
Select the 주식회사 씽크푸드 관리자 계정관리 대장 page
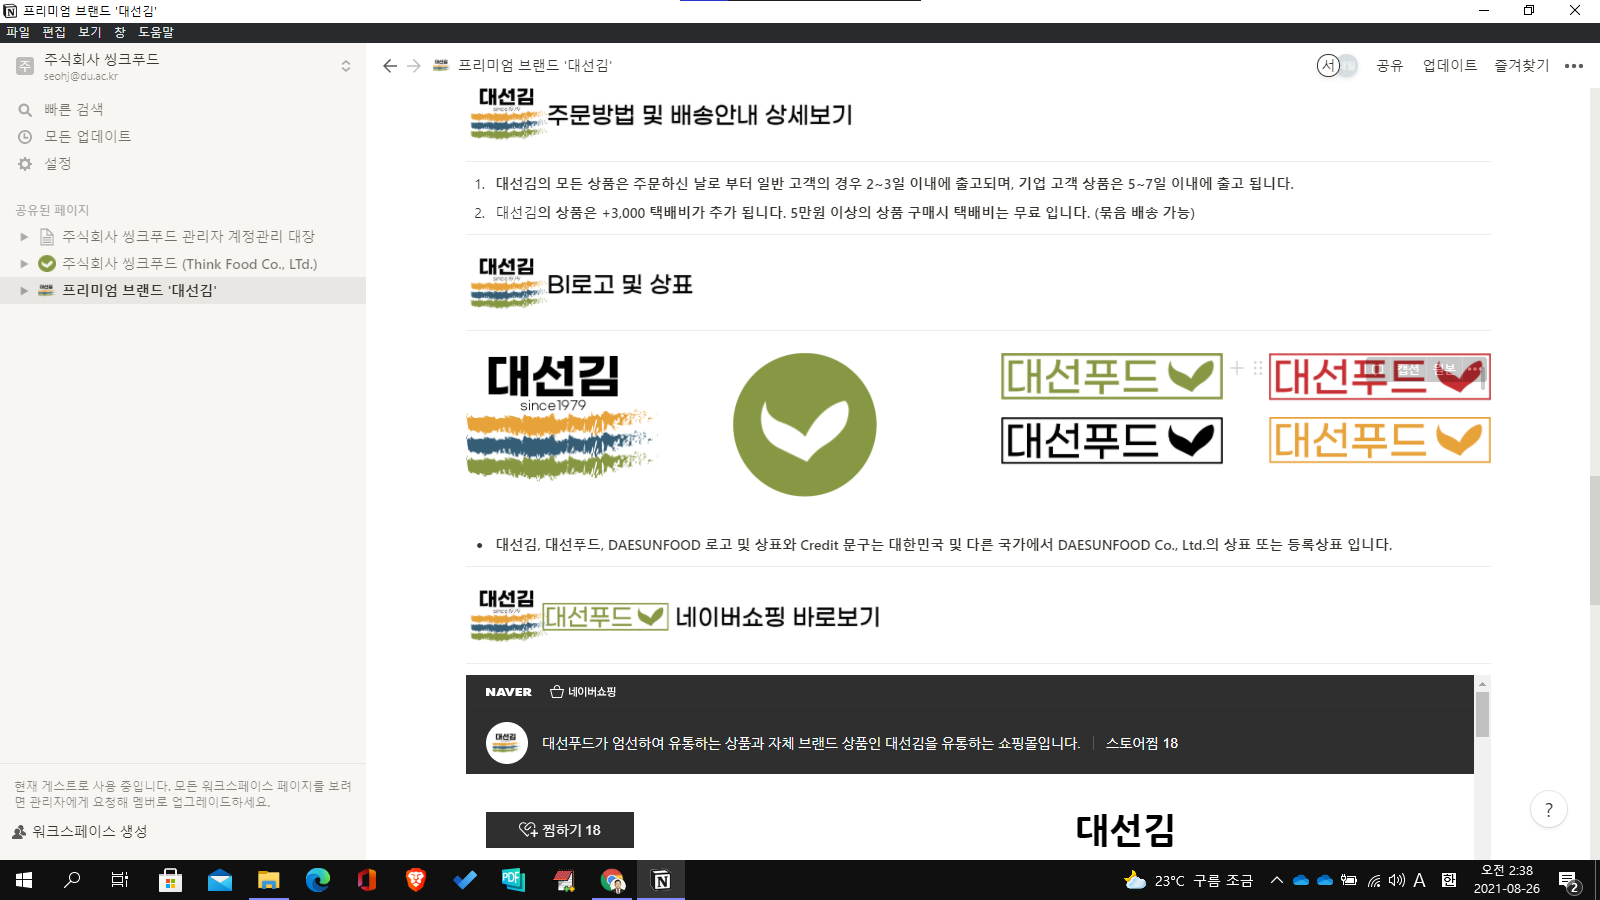point(188,237)
